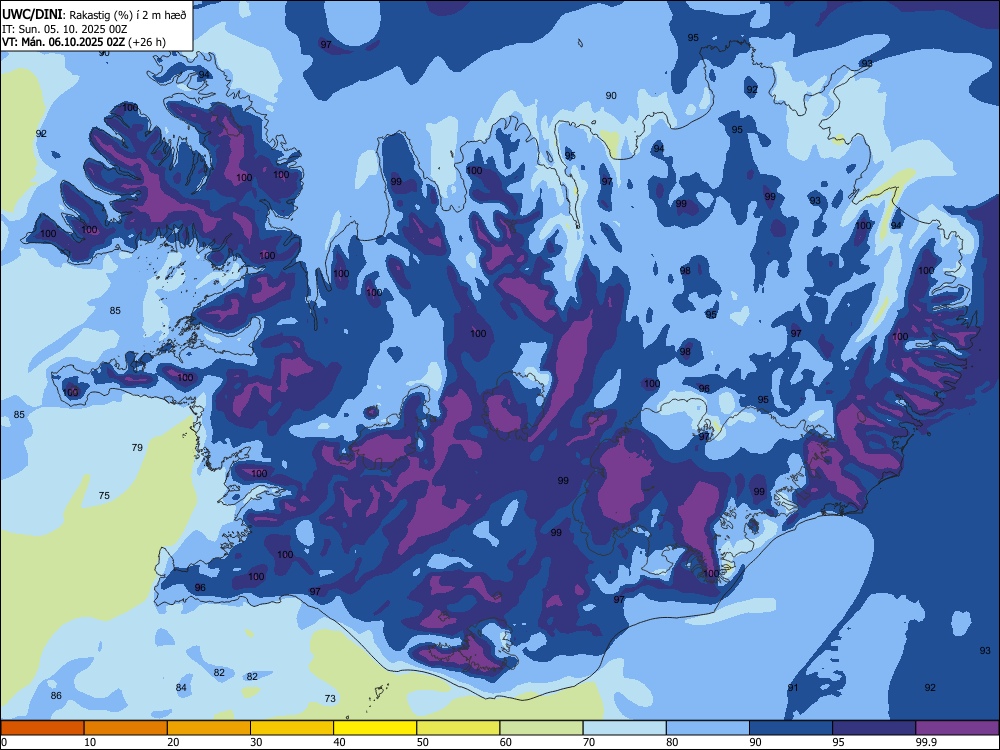Select the 40 tick label on the scale
Viewport: 1000px width, 750px height.
pos(340,742)
